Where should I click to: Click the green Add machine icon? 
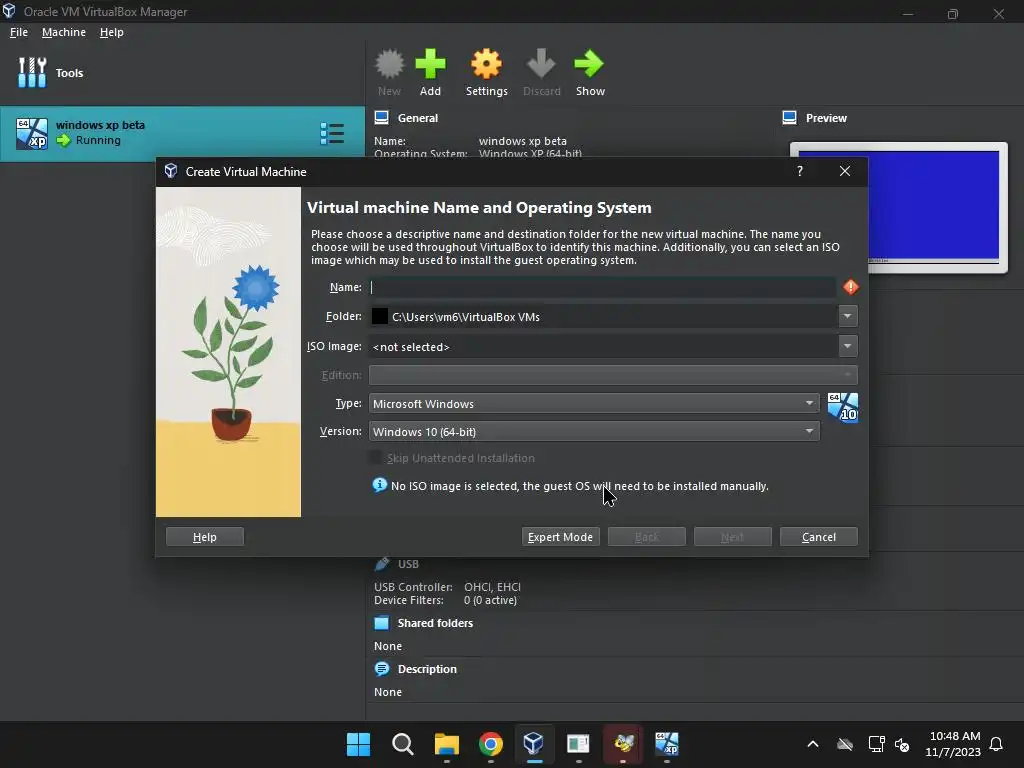coord(430,64)
